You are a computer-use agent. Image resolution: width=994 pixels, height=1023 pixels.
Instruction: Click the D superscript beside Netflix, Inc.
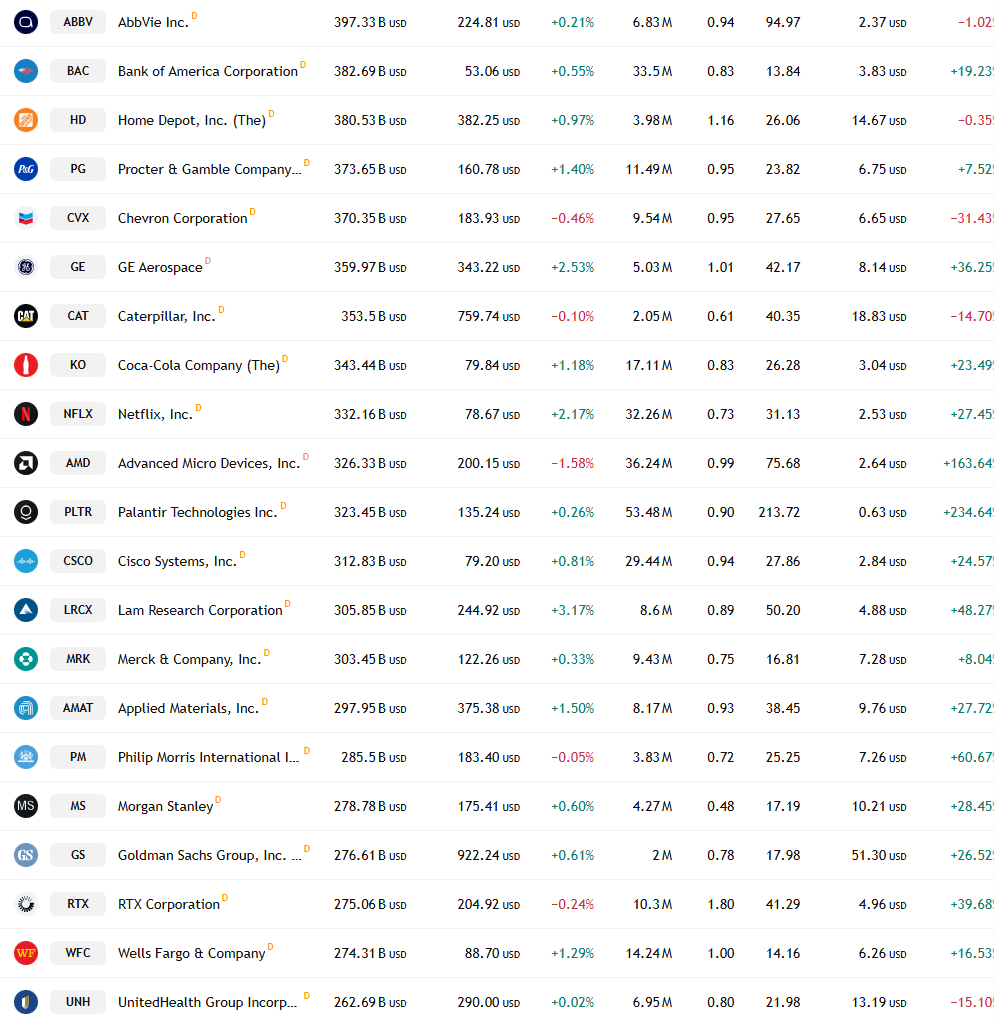tap(198, 407)
